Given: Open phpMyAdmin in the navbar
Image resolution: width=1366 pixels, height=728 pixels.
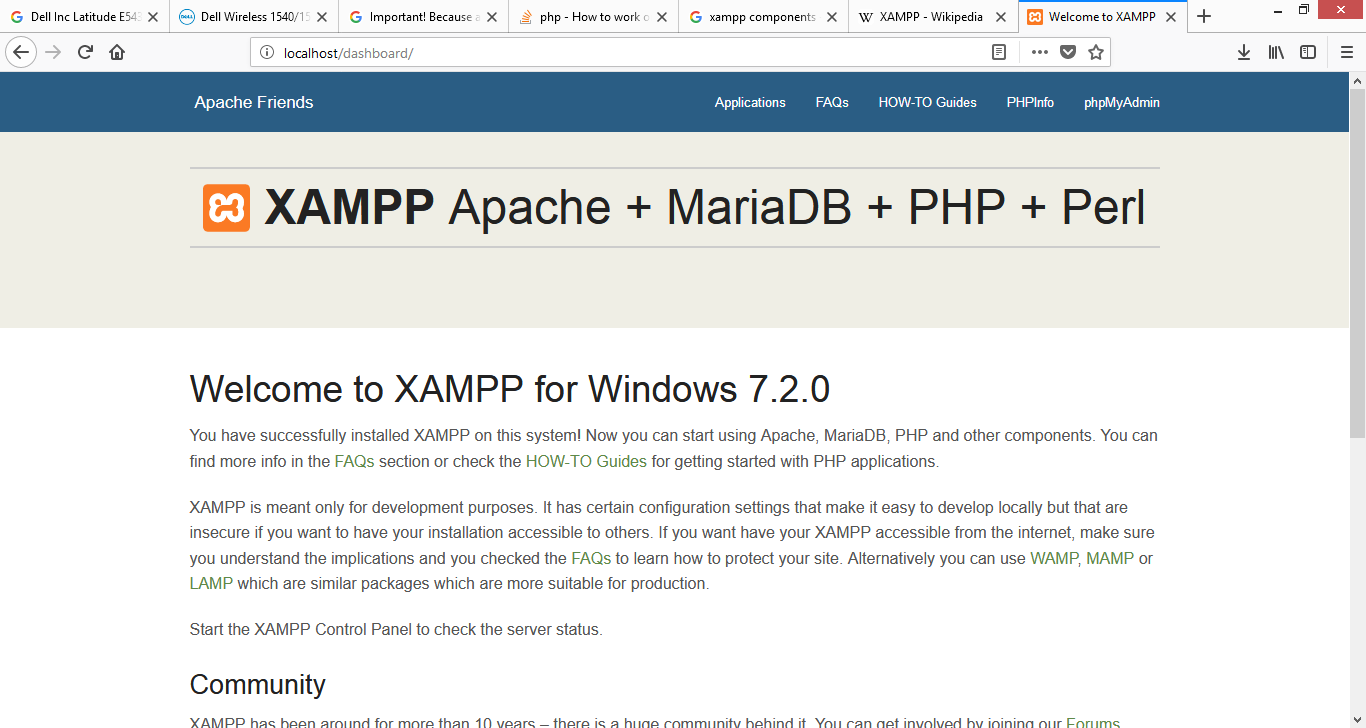Looking at the screenshot, I should 1122,102.
